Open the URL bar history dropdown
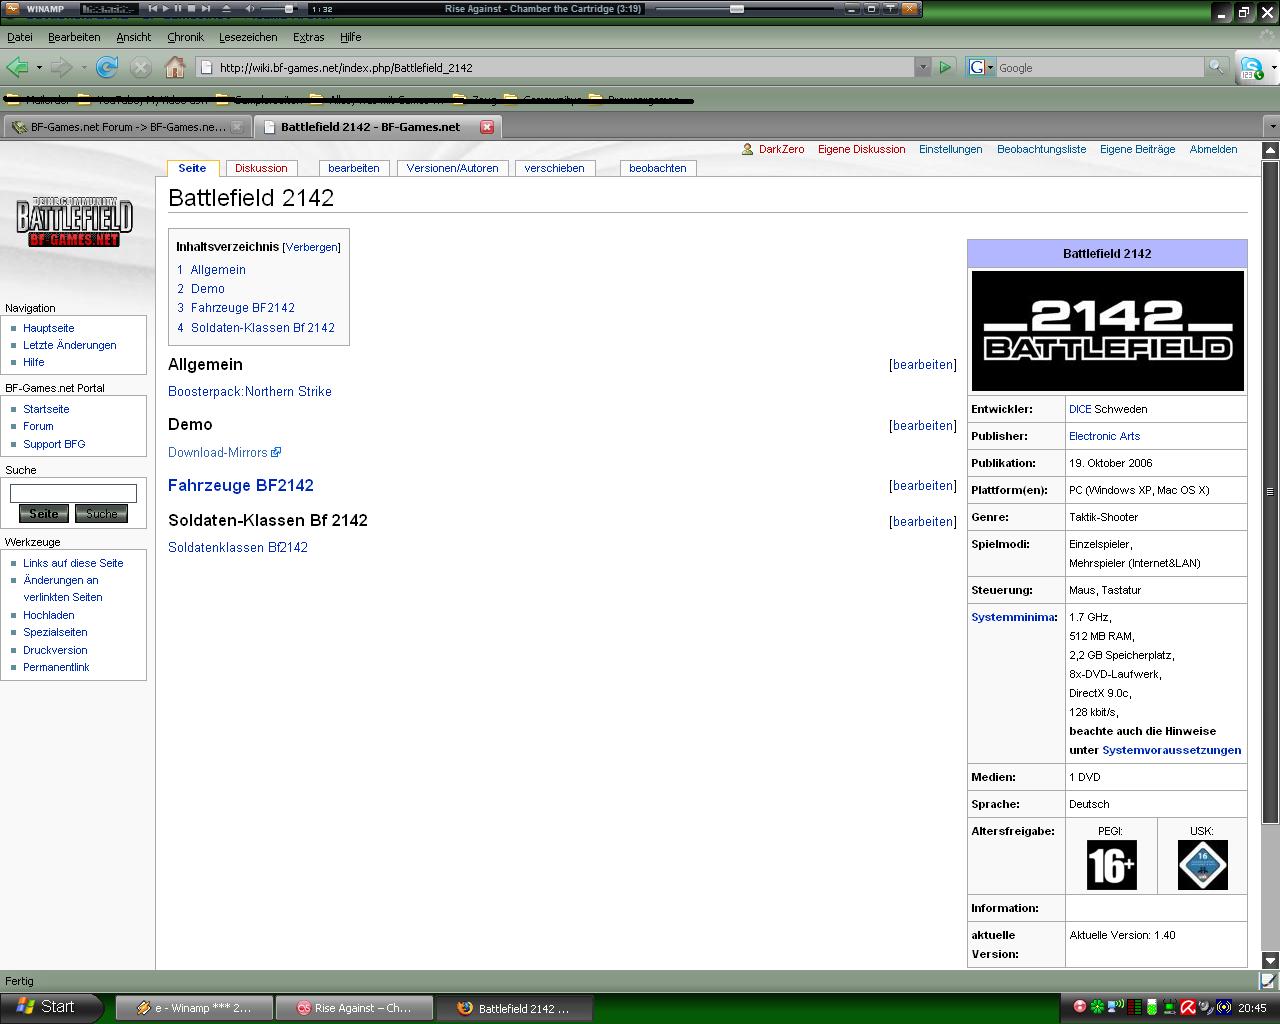Screen dimensions: 1280x1024 (922, 67)
